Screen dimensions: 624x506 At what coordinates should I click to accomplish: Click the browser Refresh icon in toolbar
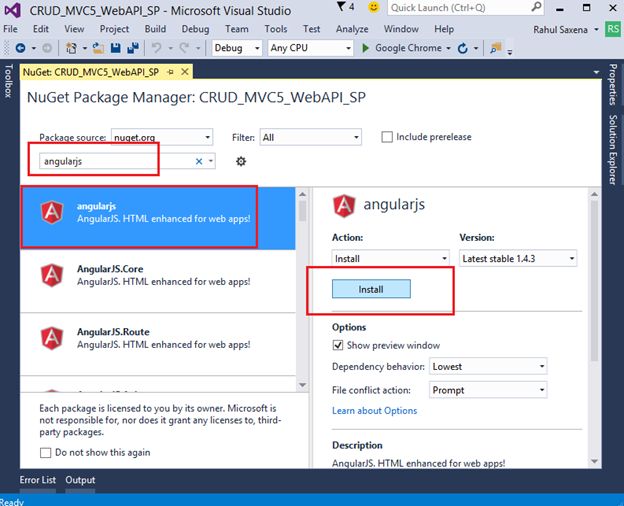pyautogui.click(x=462, y=49)
